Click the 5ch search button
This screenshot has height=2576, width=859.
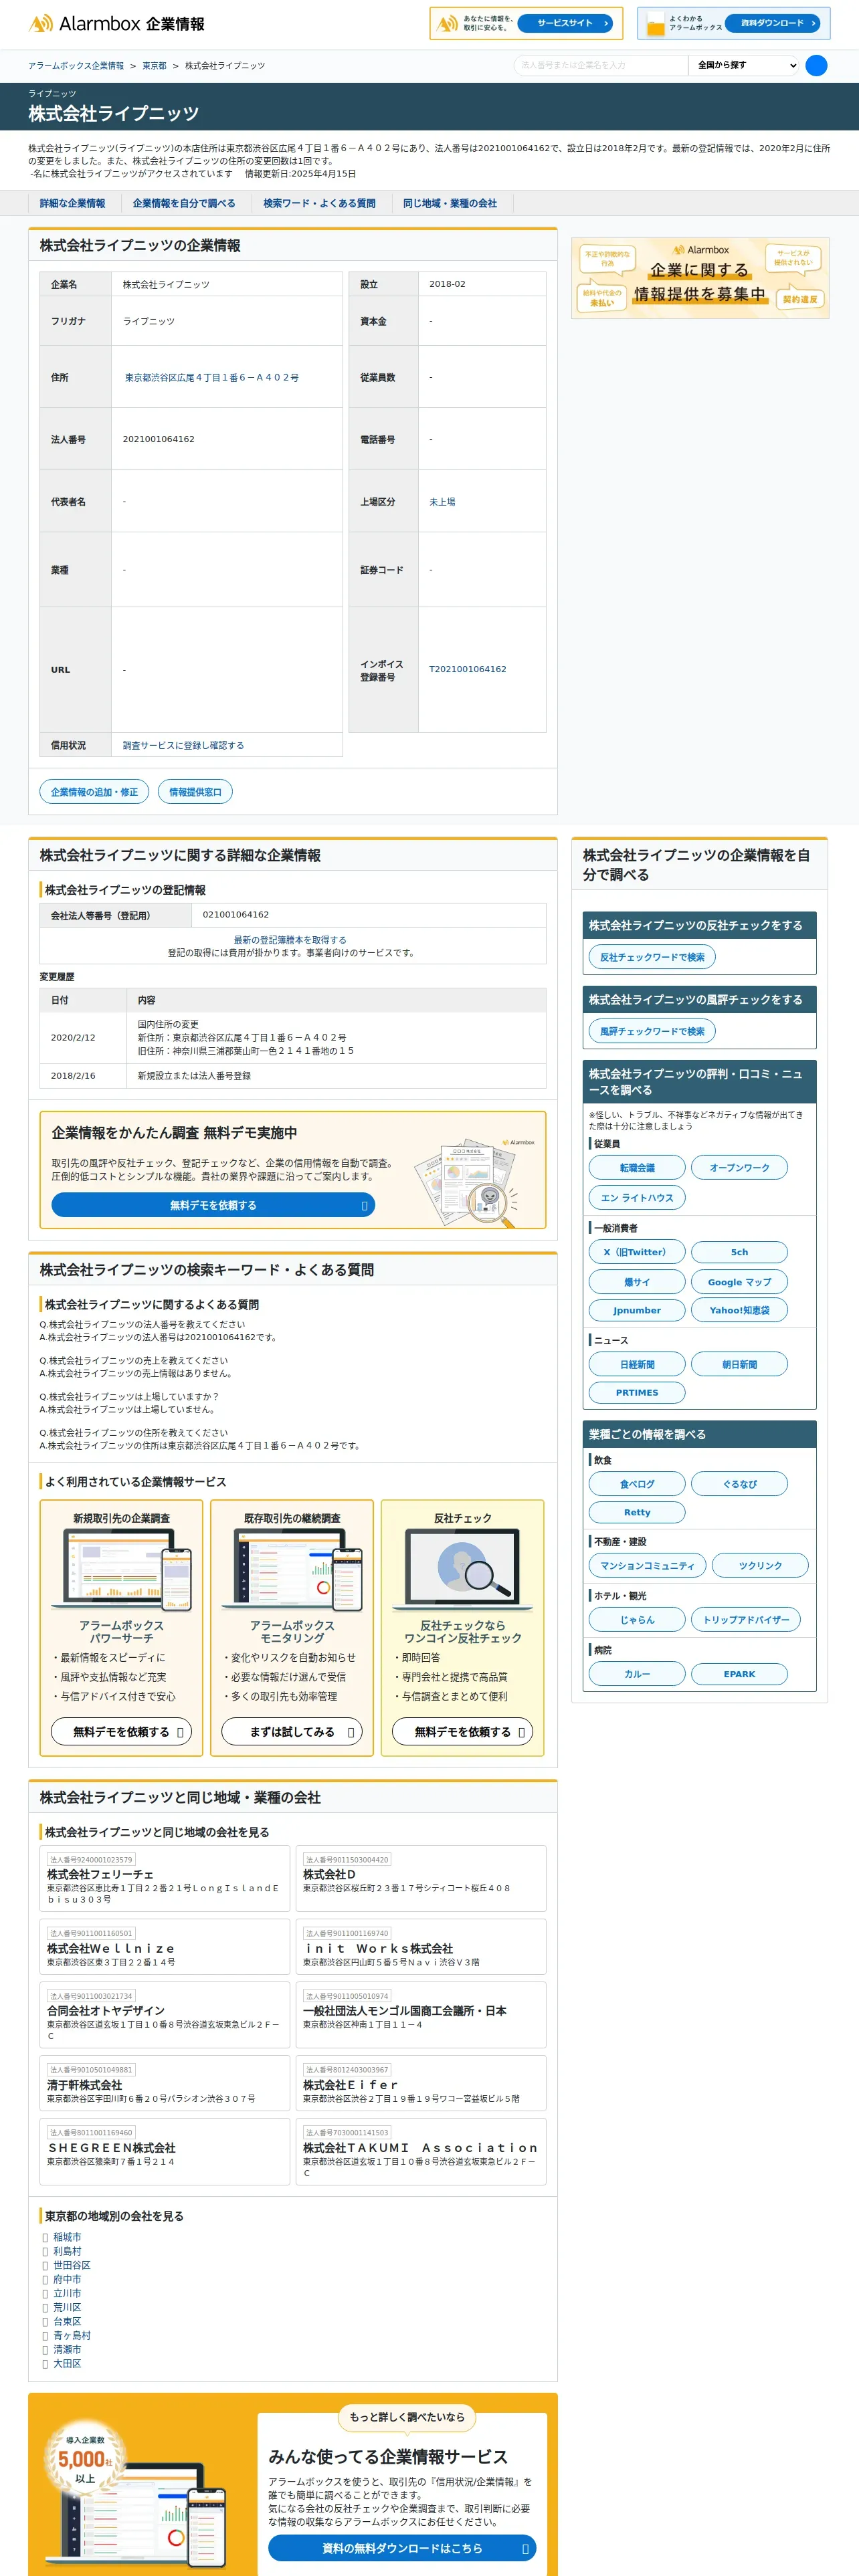pyautogui.click(x=740, y=1252)
